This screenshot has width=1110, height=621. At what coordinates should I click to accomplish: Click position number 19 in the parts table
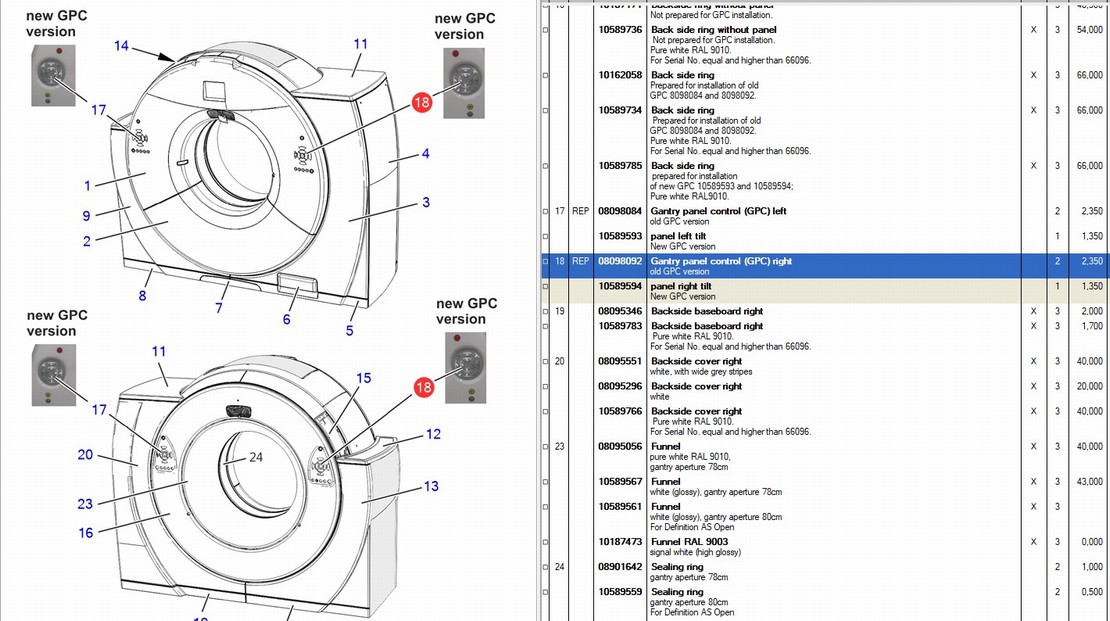[x=559, y=311]
